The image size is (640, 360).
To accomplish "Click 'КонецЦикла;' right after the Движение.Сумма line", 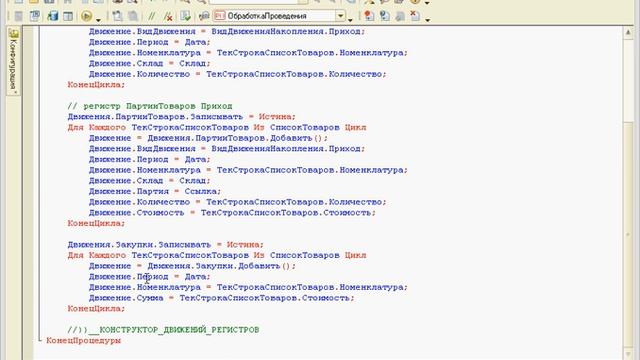I will [96, 309].
